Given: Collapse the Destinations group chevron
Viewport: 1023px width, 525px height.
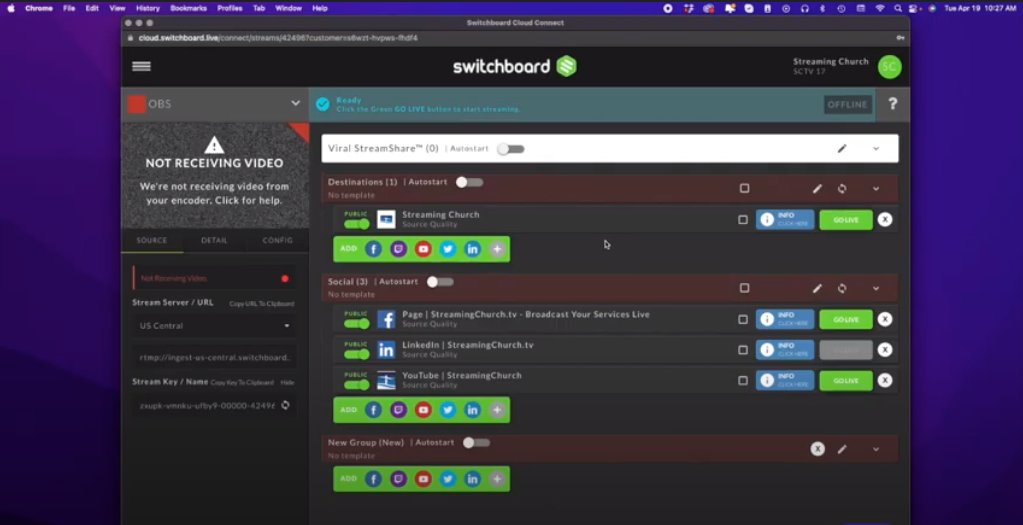Looking at the screenshot, I should click(876, 188).
